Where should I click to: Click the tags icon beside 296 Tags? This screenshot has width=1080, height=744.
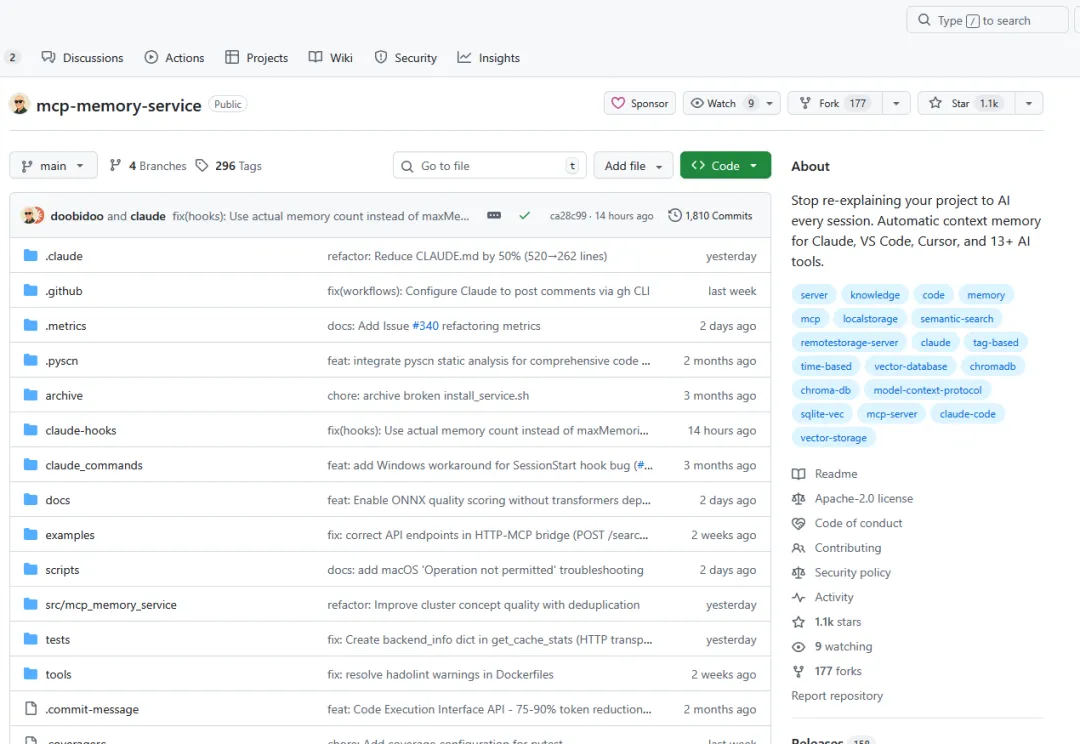202,165
